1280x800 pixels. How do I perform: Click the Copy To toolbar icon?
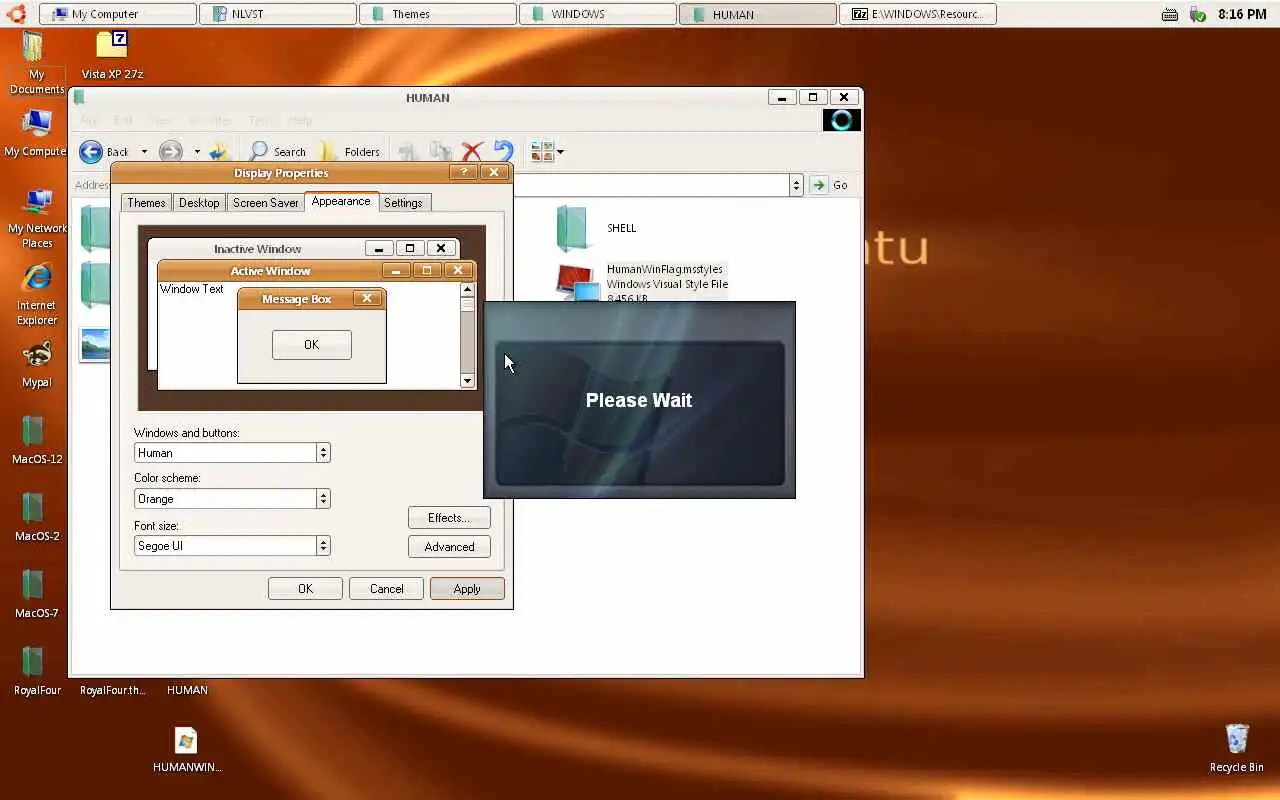click(440, 152)
